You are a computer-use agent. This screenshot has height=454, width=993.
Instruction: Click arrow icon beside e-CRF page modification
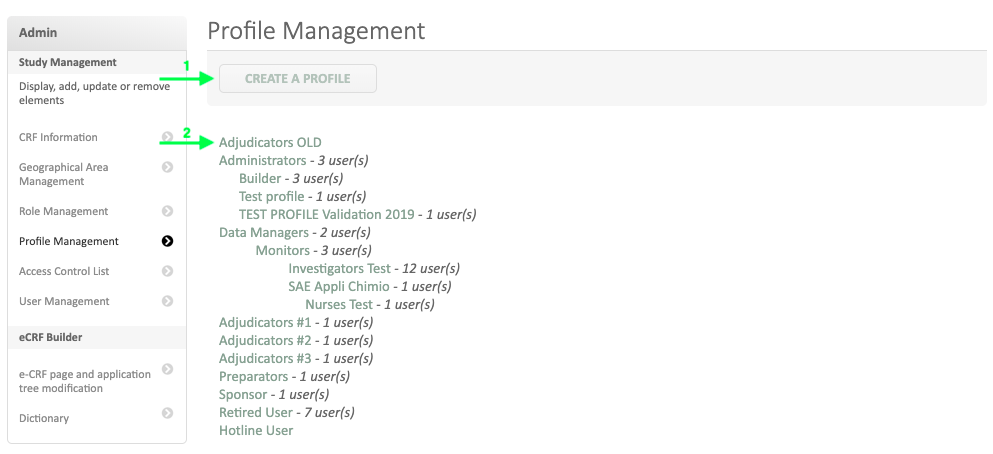click(167, 369)
